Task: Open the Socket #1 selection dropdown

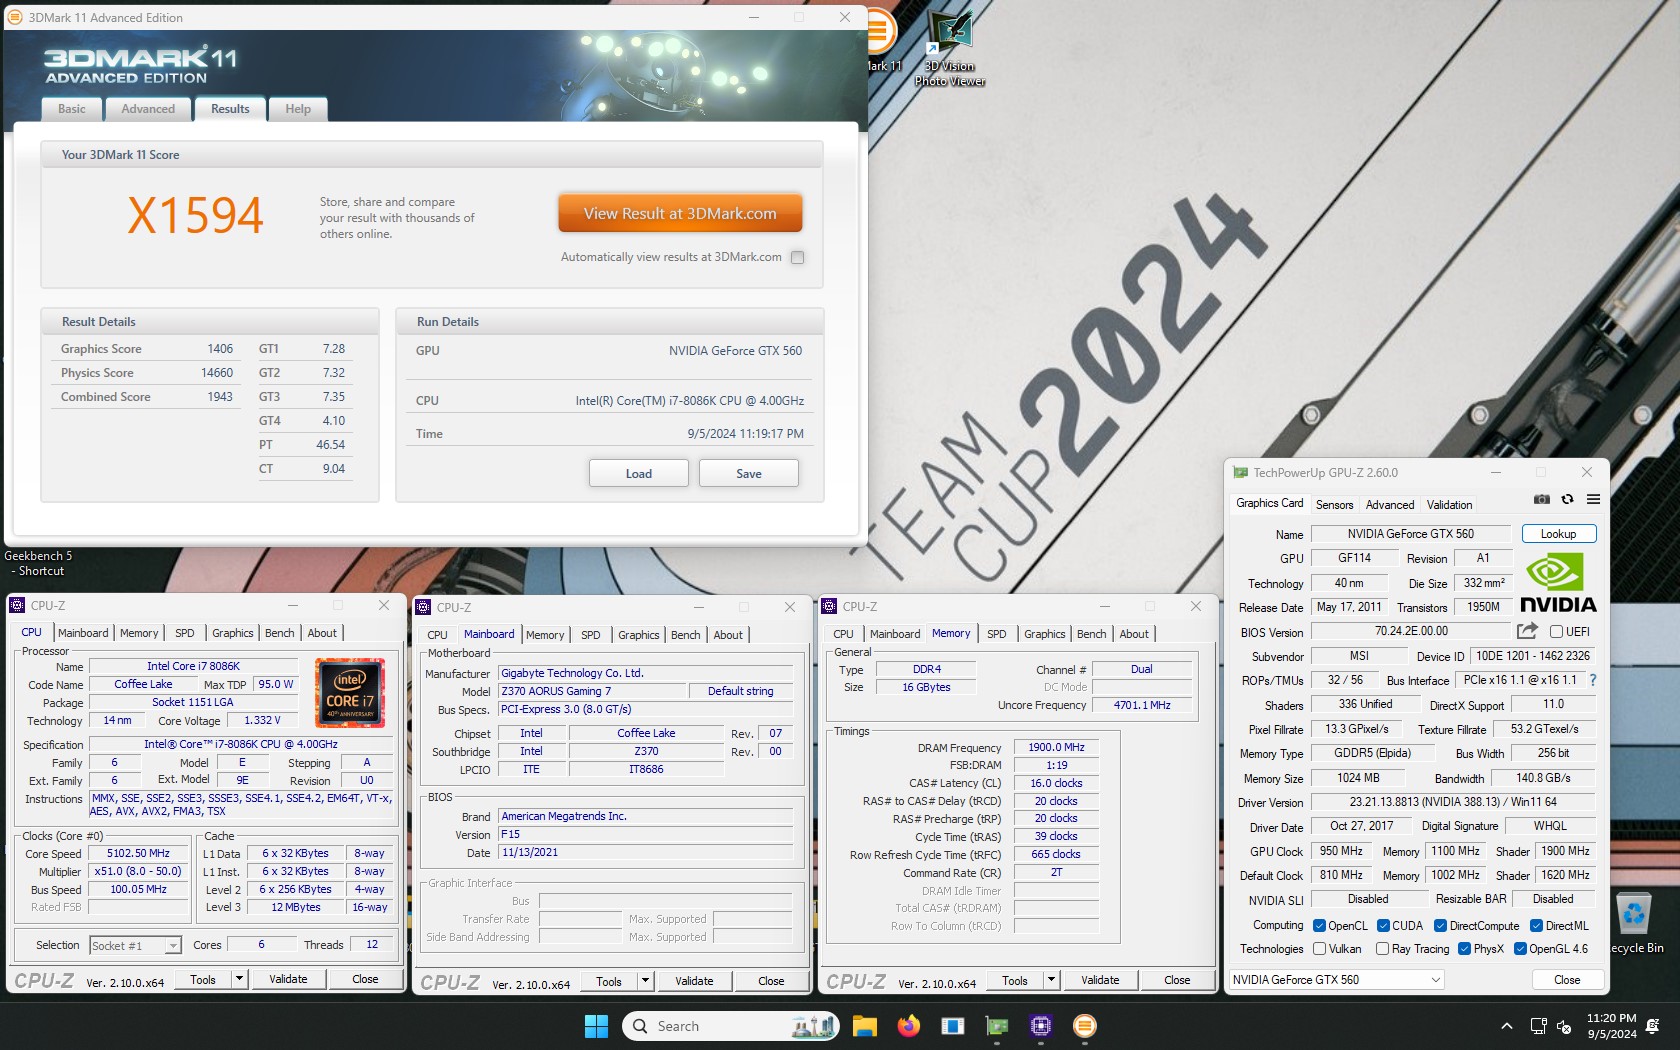Action: pyautogui.click(x=135, y=945)
